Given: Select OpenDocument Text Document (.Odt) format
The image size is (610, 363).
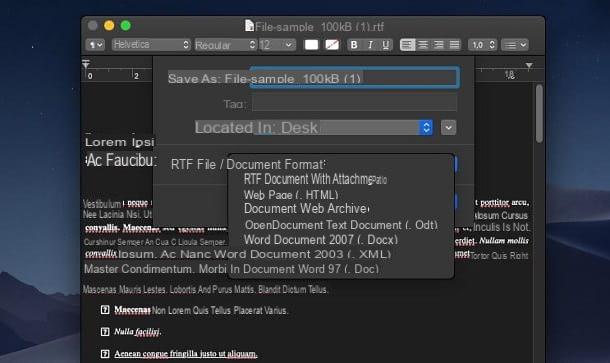Looking at the screenshot, I should (x=341, y=225).
